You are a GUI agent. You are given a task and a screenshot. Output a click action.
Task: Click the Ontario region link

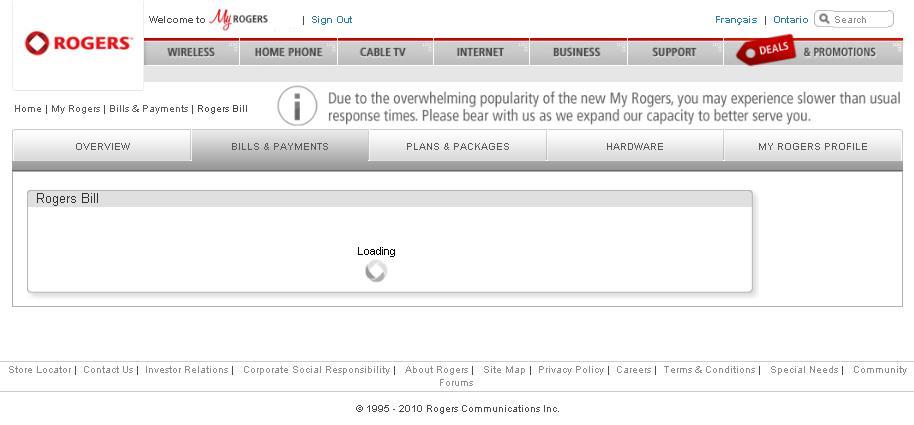click(x=790, y=19)
